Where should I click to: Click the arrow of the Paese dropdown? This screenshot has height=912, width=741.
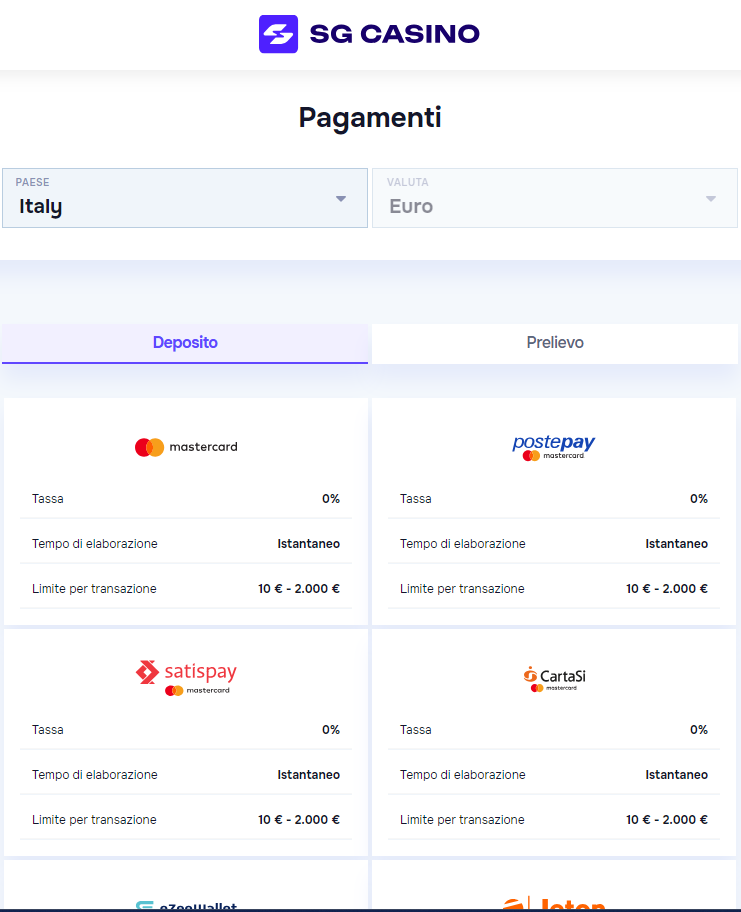pyautogui.click(x=341, y=199)
